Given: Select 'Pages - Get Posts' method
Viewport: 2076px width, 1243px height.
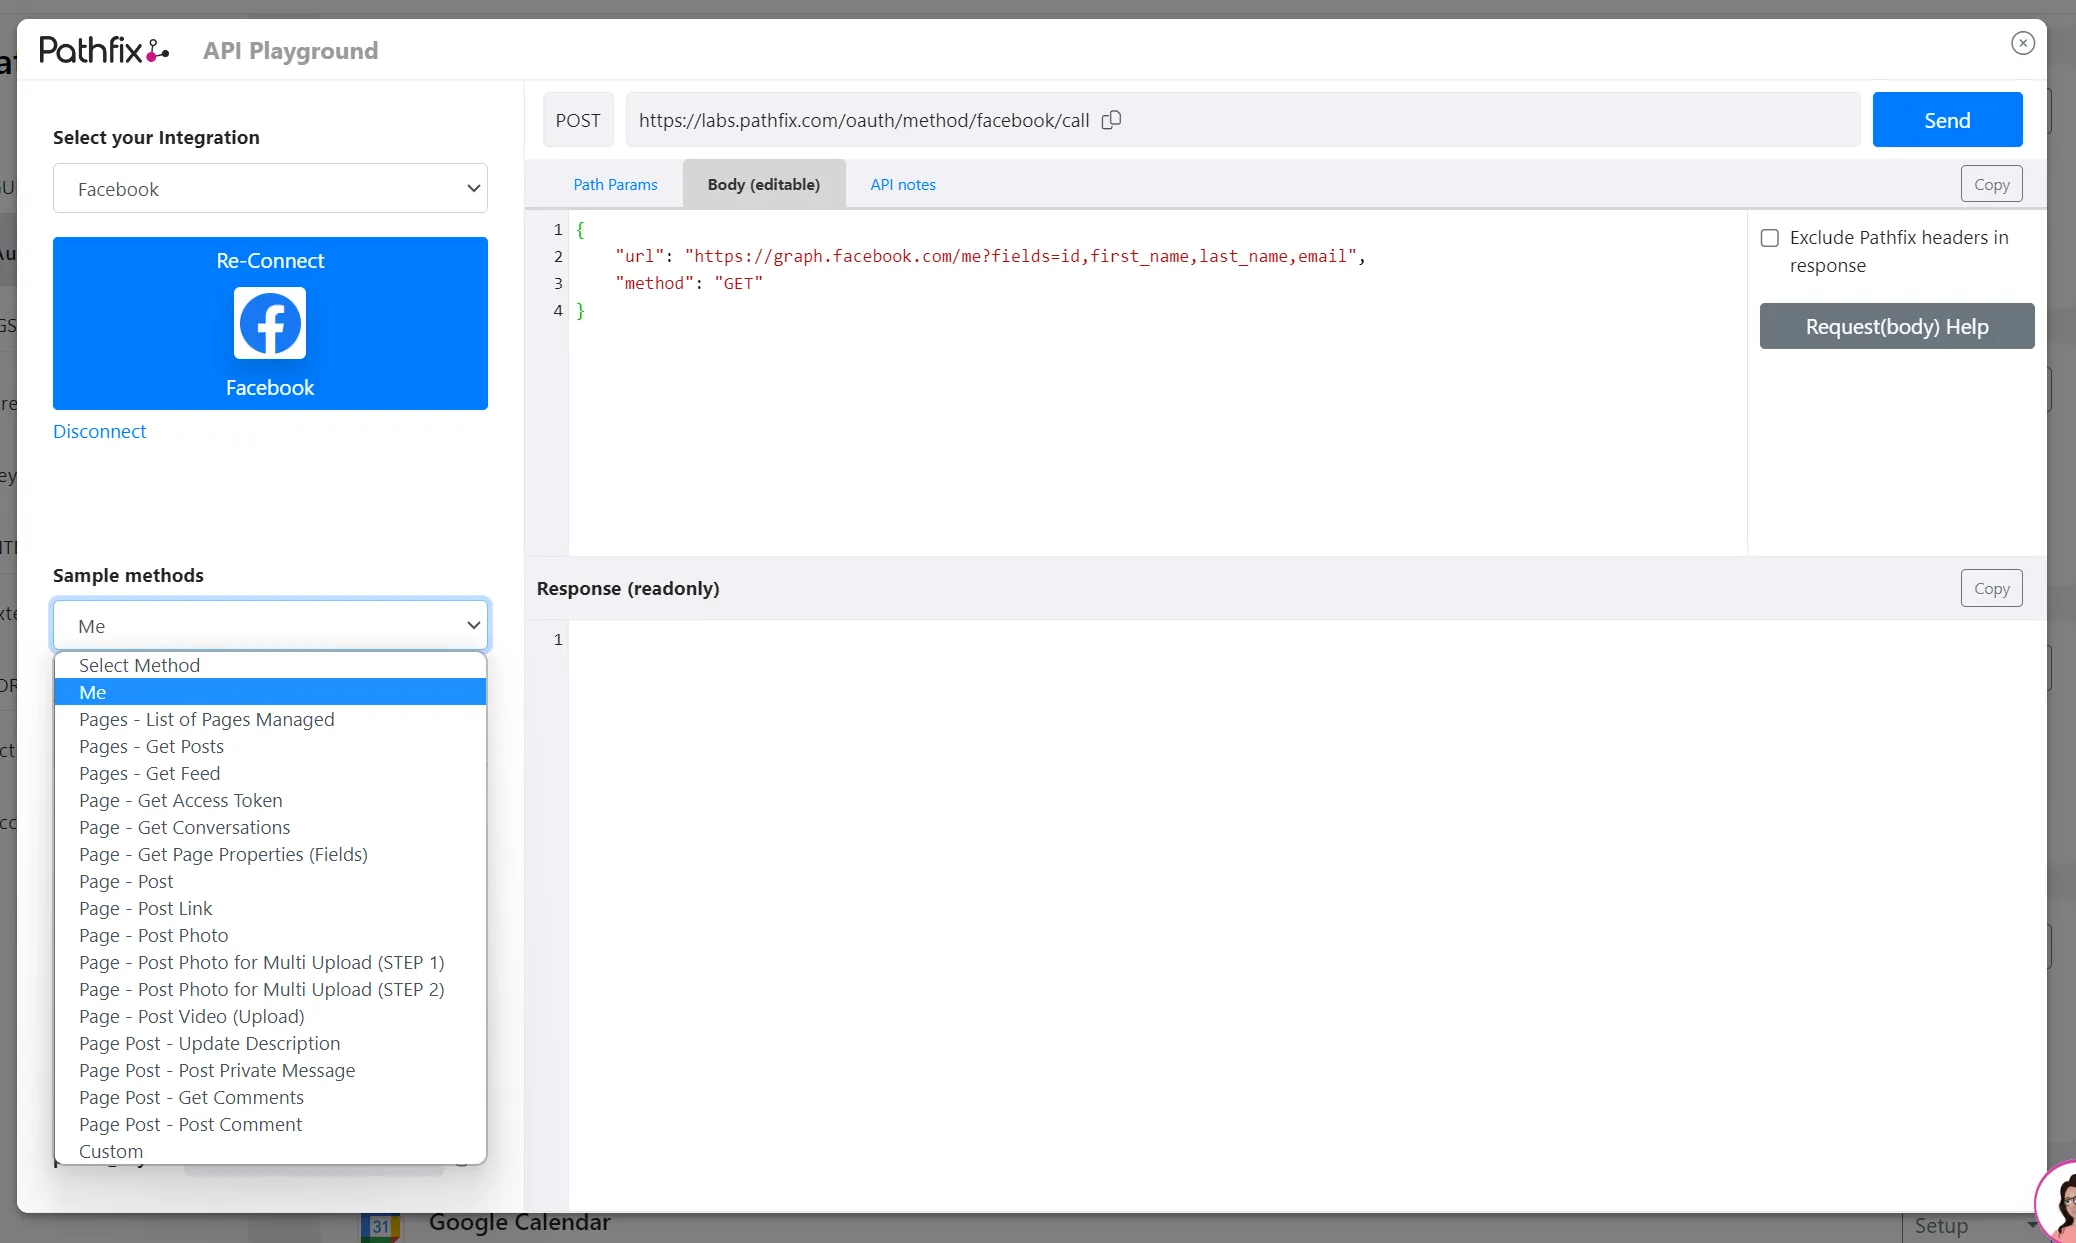Looking at the screenshot, I should (270, 746).
